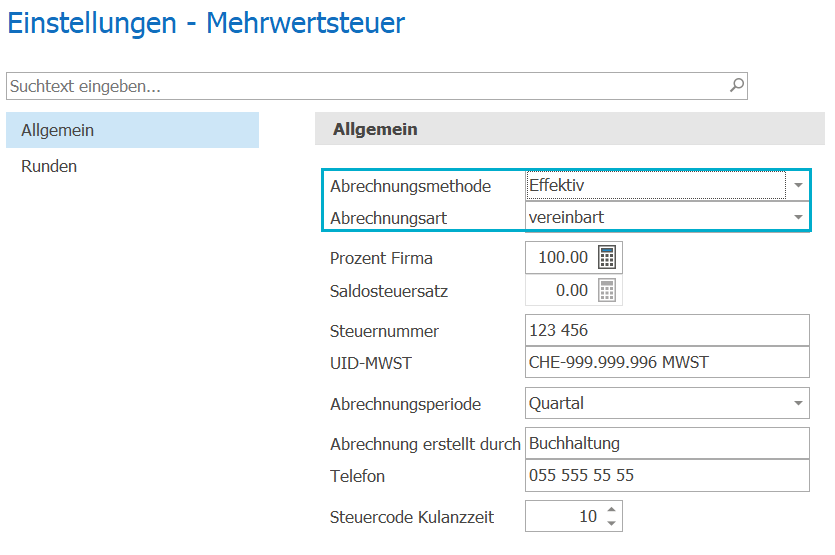The height and width of the screenshot is (555, 835).
Task: Open the Abrechnungsmethode dropdown arrow
Action: [x=798, y=185]
